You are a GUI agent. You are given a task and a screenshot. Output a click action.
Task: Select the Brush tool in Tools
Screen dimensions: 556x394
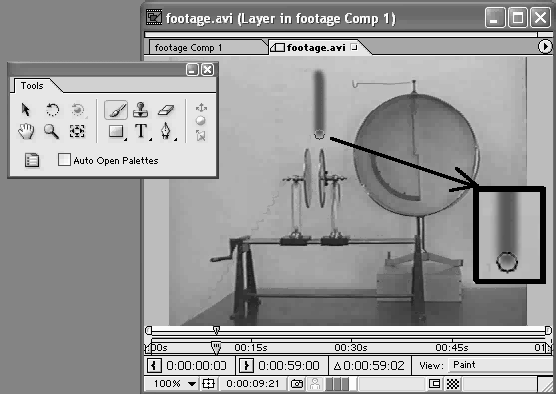[x=116, y=110]
